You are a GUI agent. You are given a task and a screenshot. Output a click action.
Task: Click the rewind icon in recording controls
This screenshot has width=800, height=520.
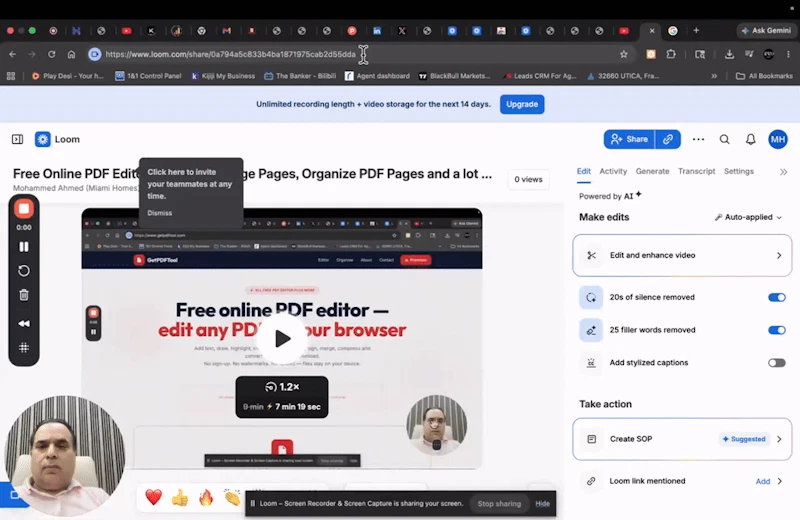tap(23, 324)
